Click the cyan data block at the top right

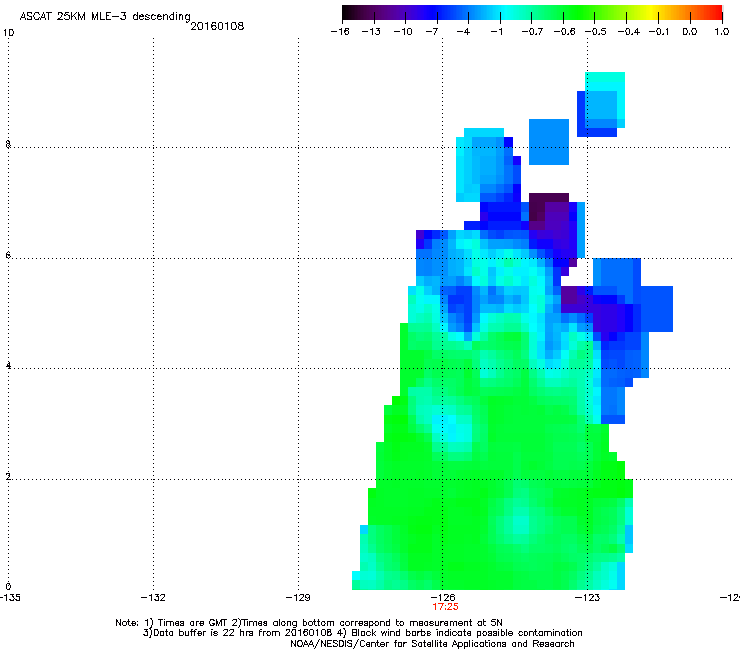coord(605,99)
